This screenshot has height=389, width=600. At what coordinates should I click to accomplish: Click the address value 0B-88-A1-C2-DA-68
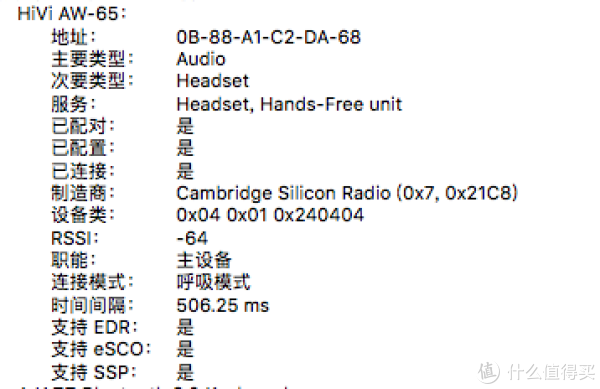point(268,37)
